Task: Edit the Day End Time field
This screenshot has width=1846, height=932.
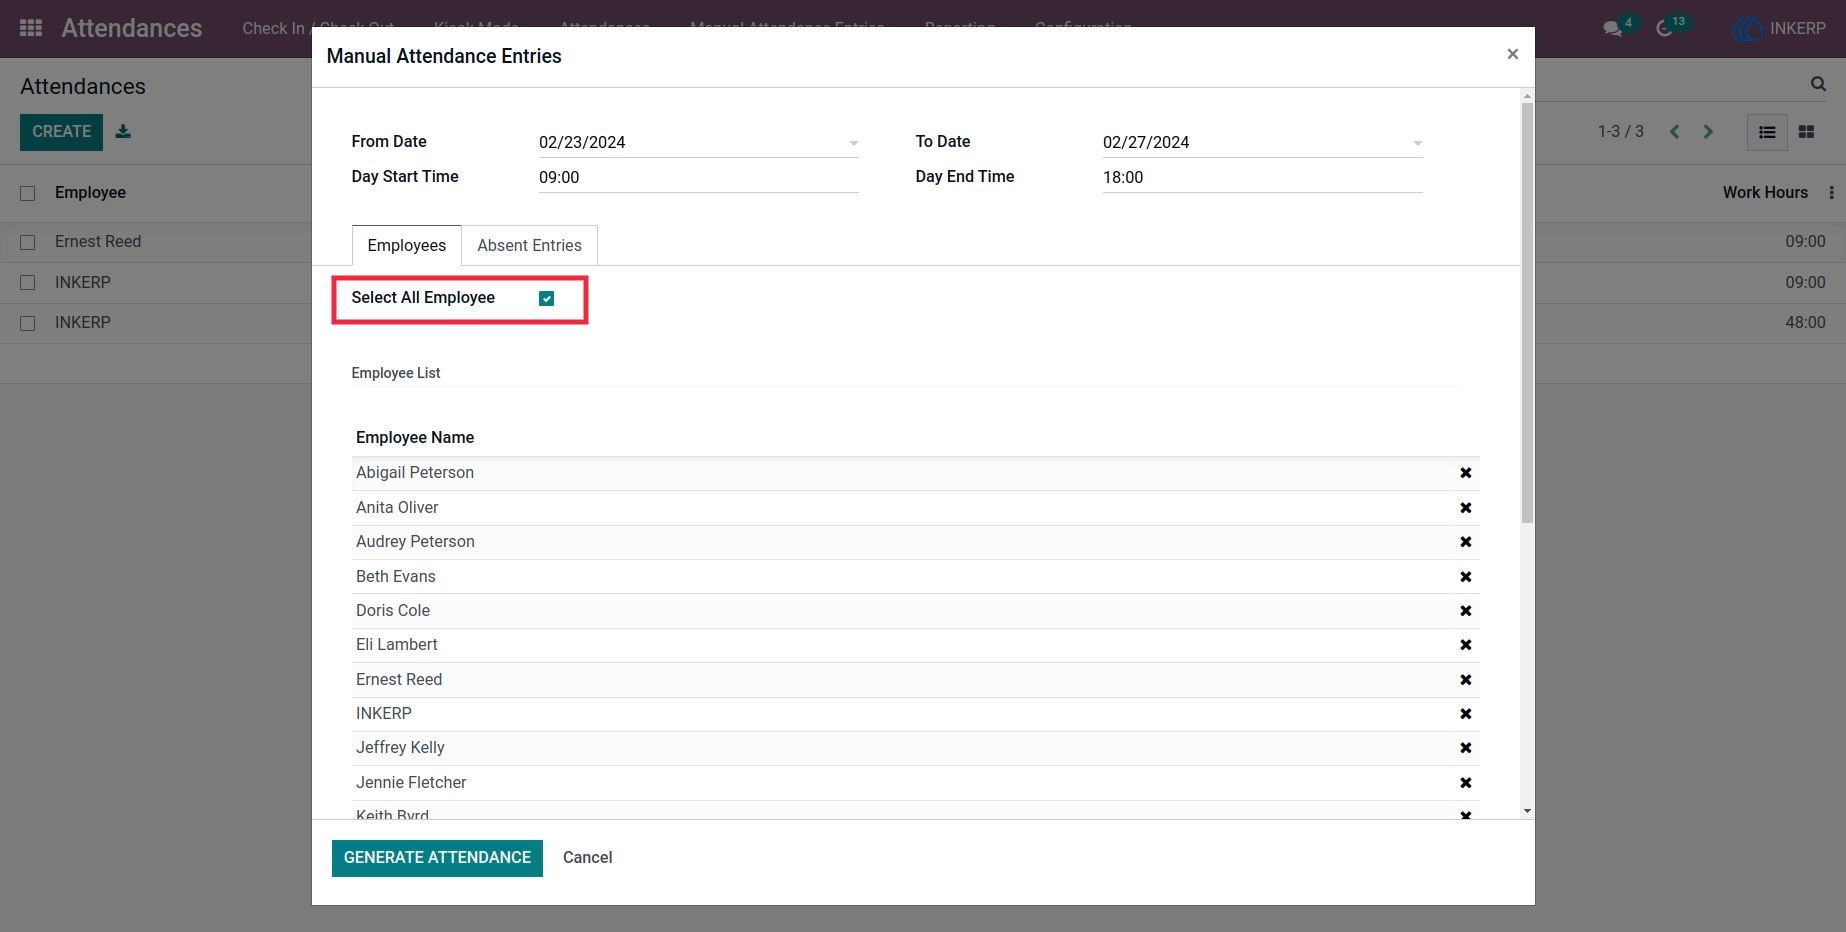Action: (x=1262, y=178)
